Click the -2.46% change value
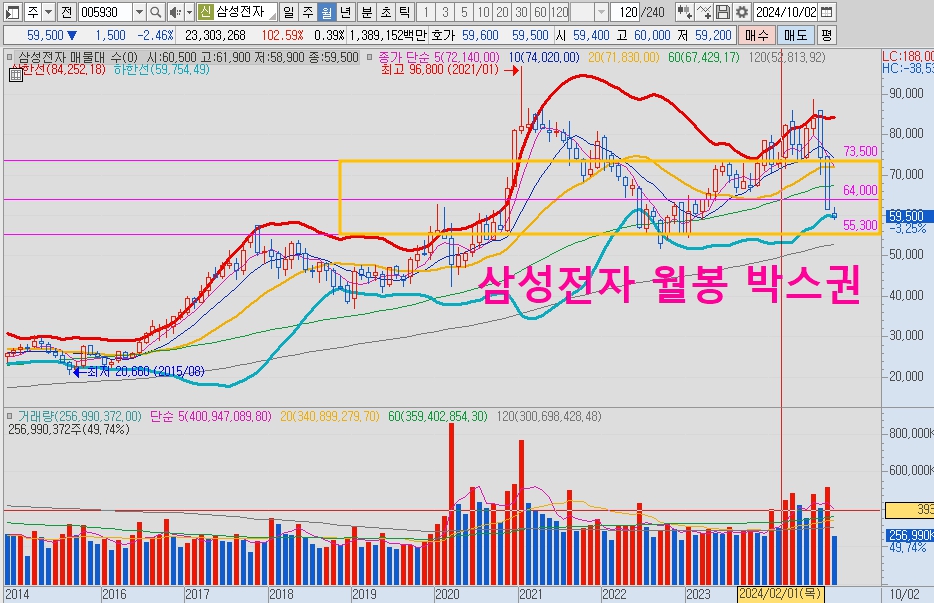The height and width of the screenshot is (603, 934). click(x=155, y=35)
